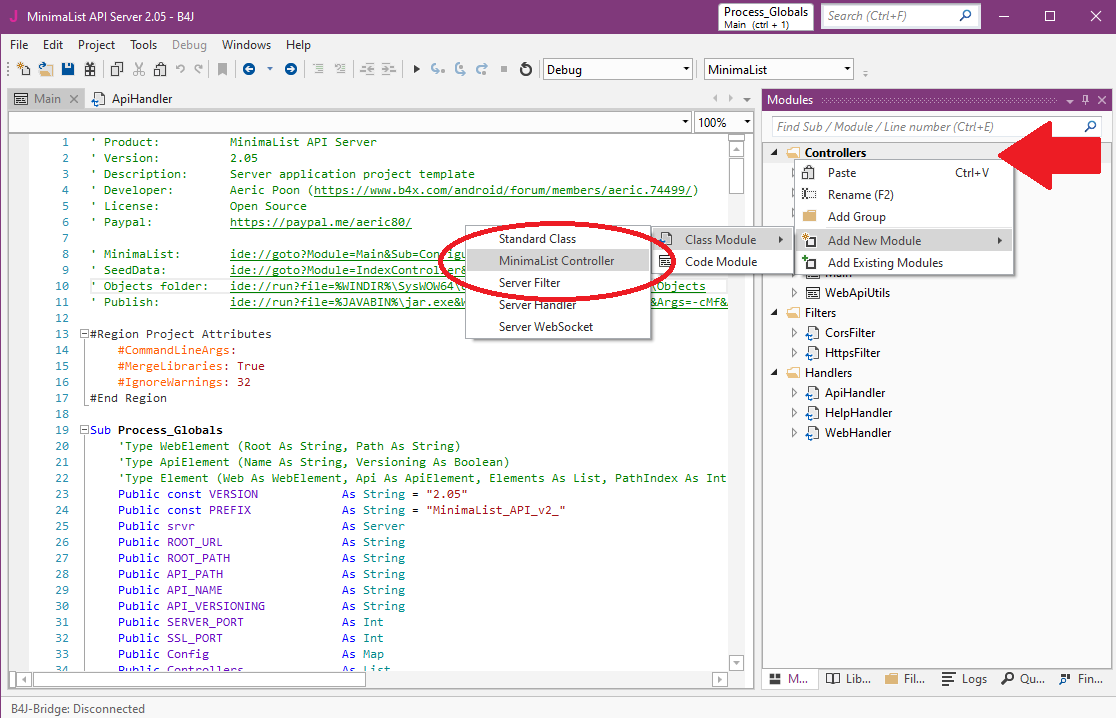Collapse the Project Attributes region fold marker
The image size is (1116, 718).
click(83, 334)
